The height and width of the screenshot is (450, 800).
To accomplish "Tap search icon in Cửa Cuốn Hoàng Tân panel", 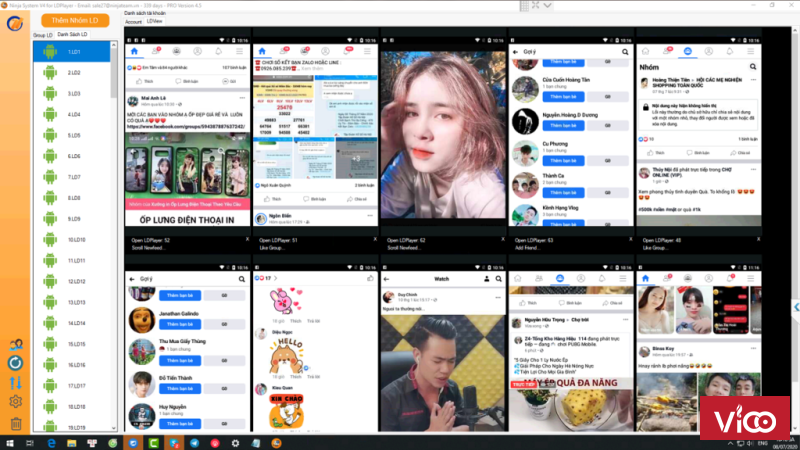I will (x=625, y=52).
